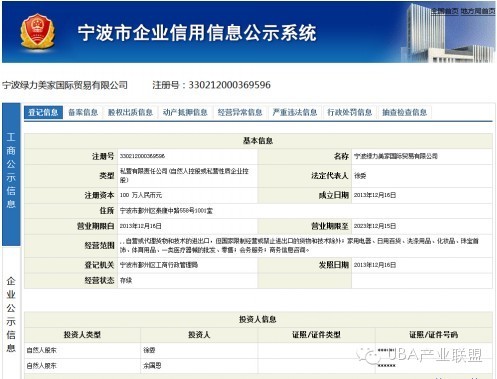Click the company name heading 宁波绿力美家国际贸易有限公司
Screen dimensions: 497x379
[65, 85]
